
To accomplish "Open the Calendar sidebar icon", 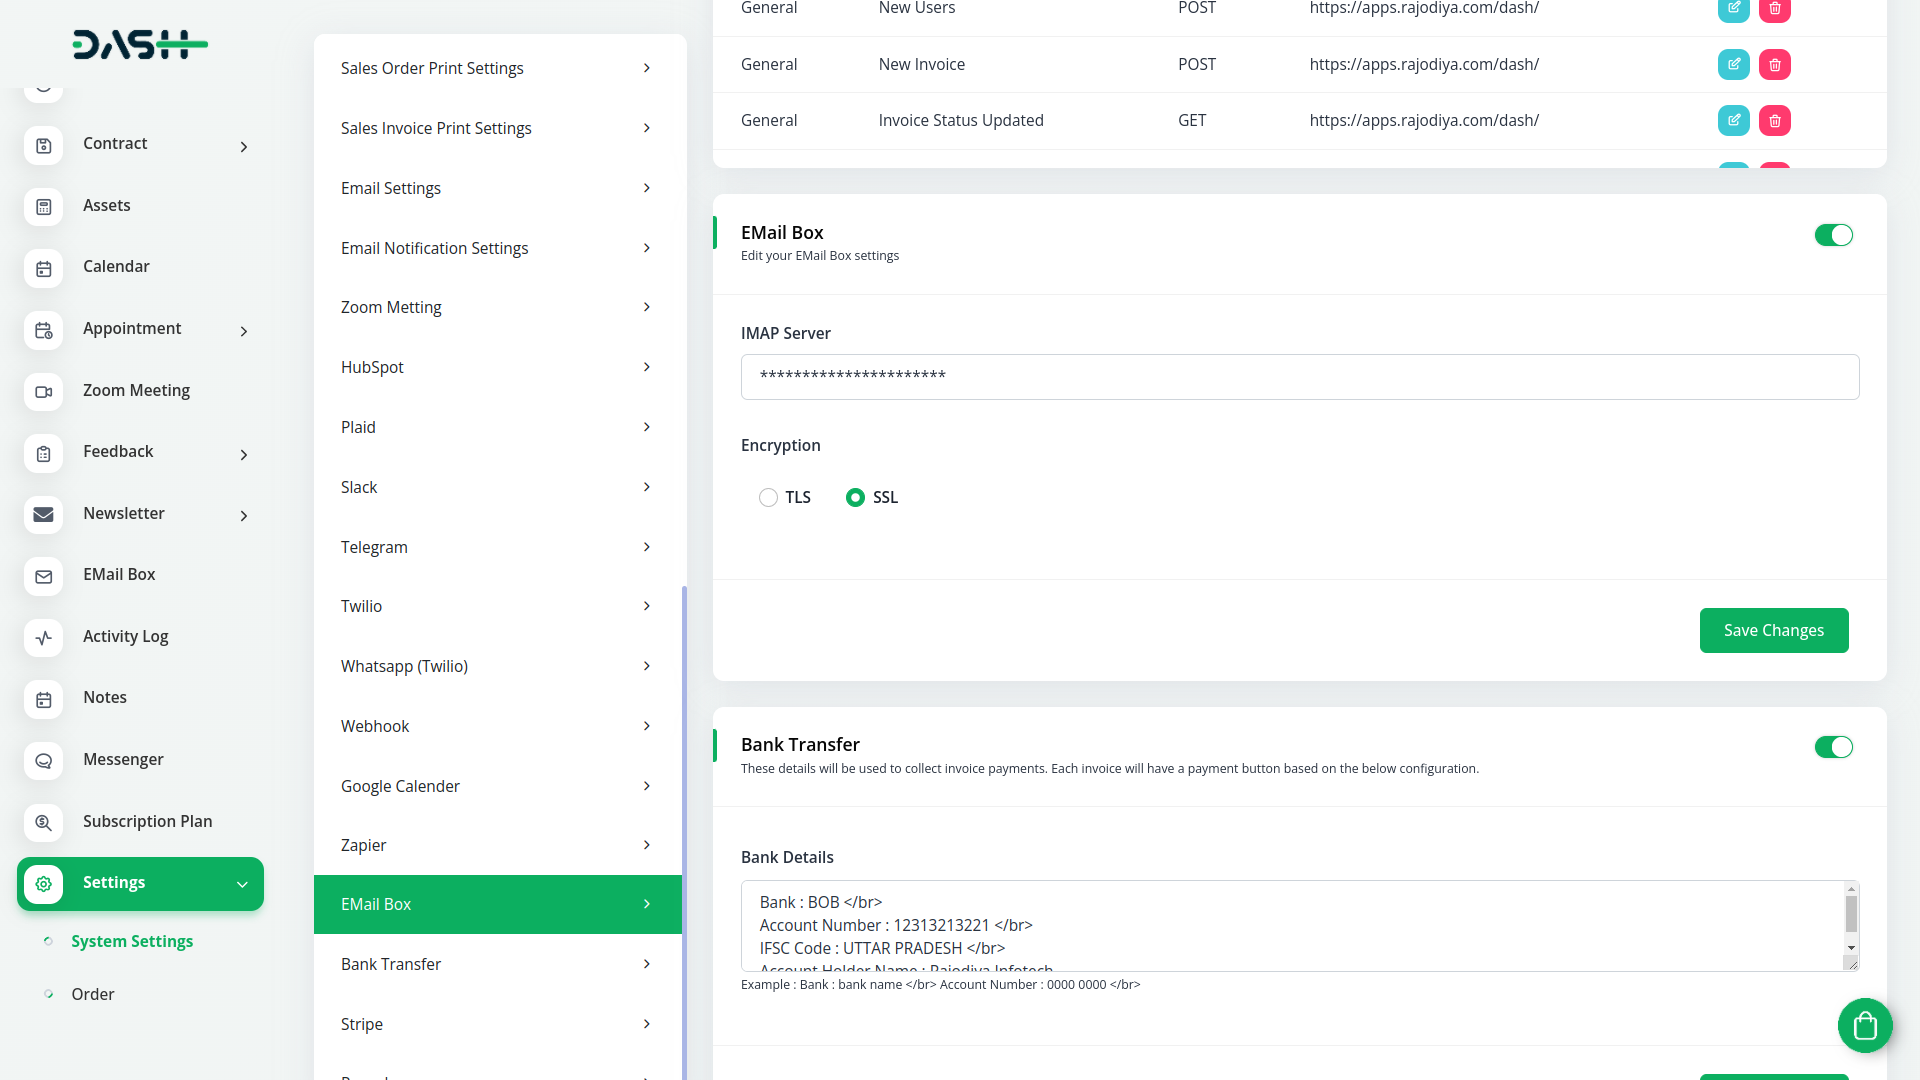I will click(x=43, y=268).
